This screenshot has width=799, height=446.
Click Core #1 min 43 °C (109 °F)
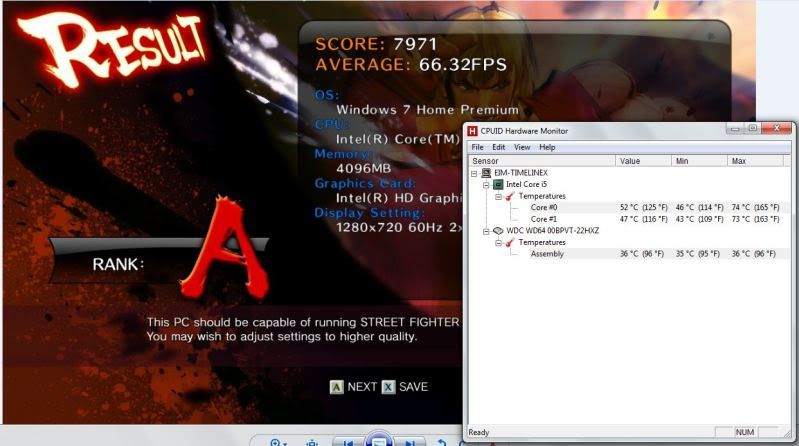pos(699,219)
